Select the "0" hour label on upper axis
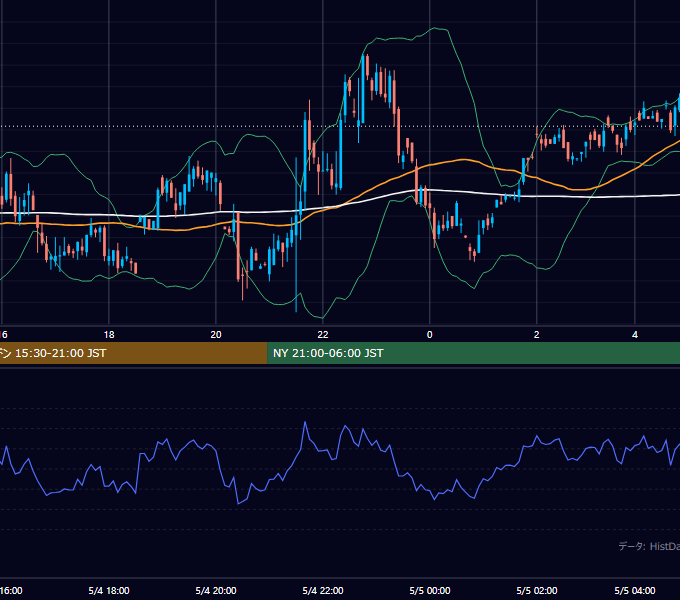This screenshot has width=680, height=600. pyautogui.click(x=430, y=335)
